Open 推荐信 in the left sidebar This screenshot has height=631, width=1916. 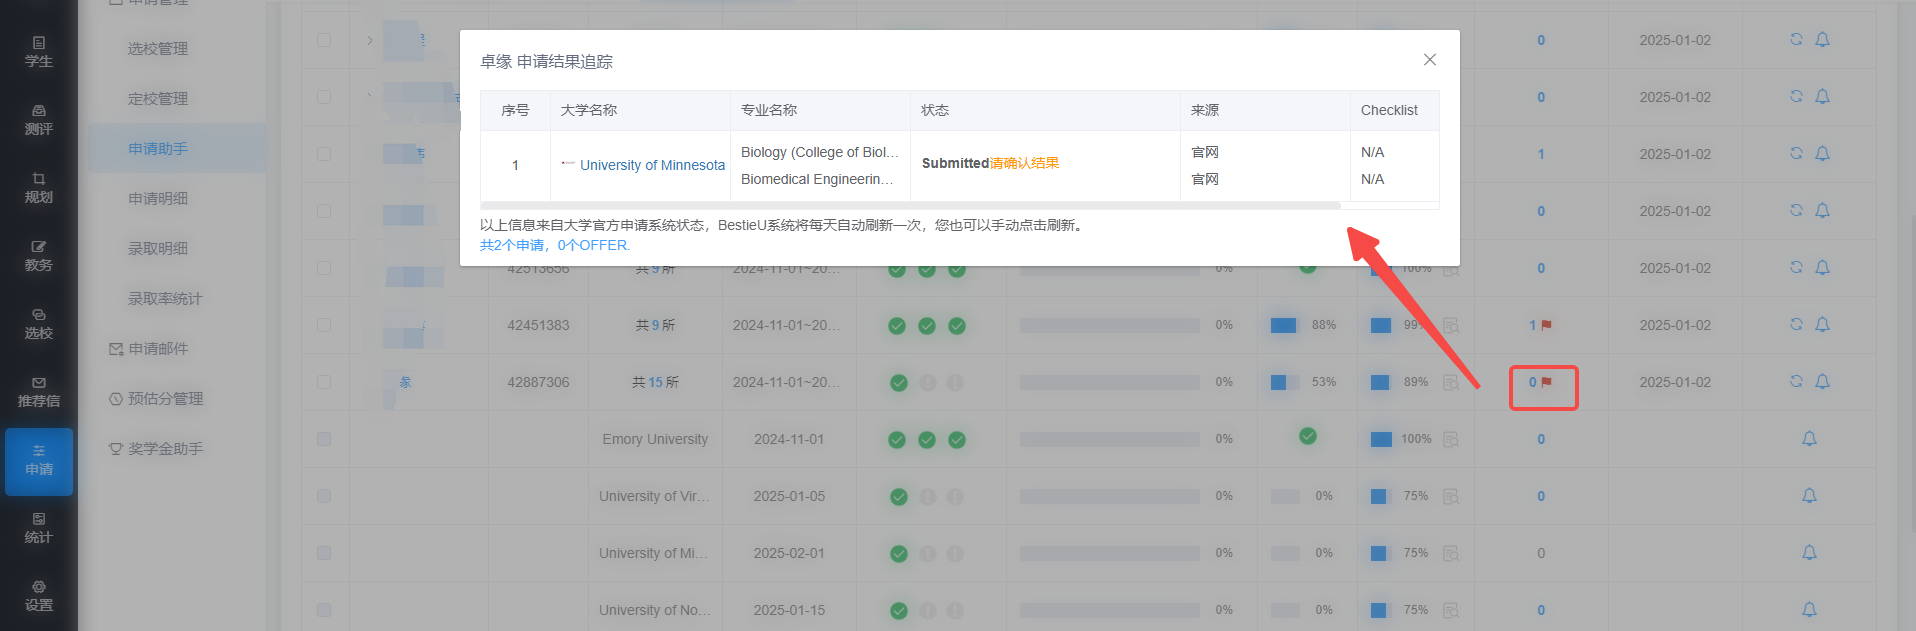[x=39, y=392]
